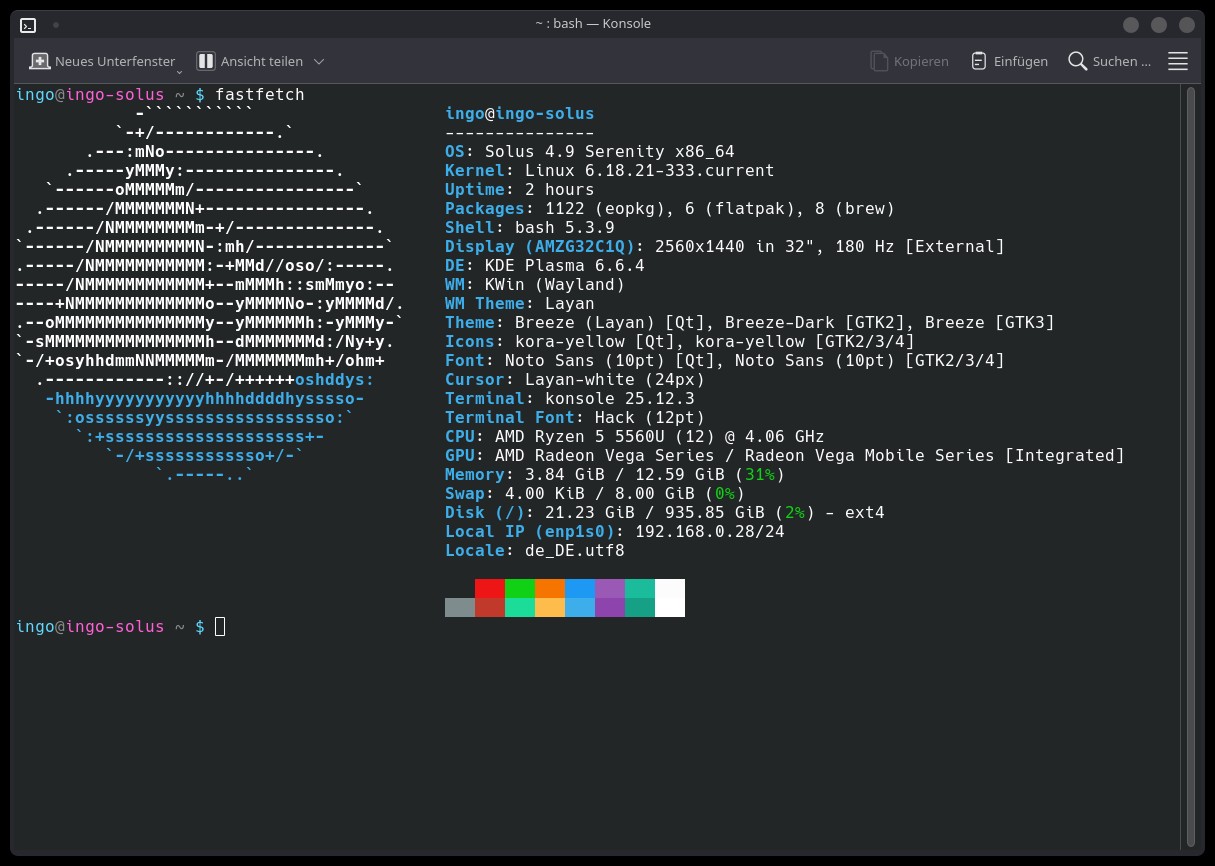Click the 'Disk (/): 21.23 GiB' line

[665, 512]
